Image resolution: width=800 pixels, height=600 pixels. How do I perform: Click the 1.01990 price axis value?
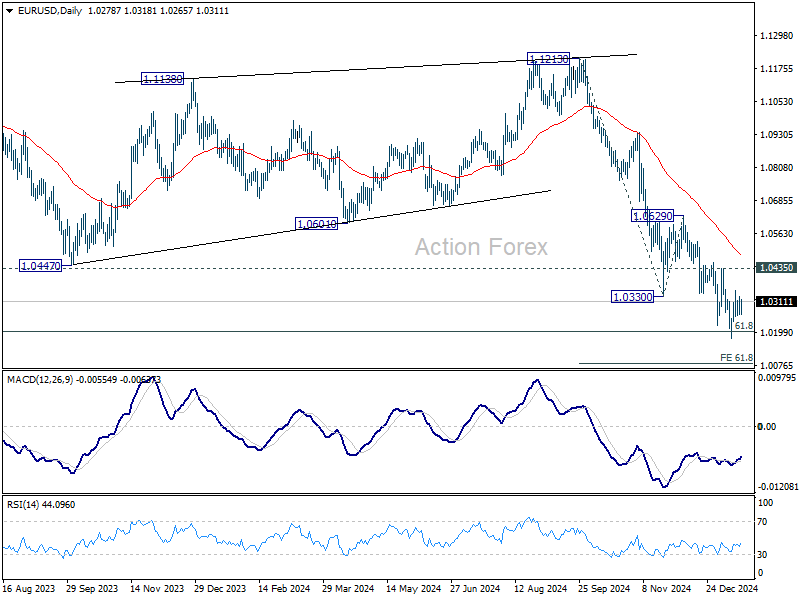[777, 332]
